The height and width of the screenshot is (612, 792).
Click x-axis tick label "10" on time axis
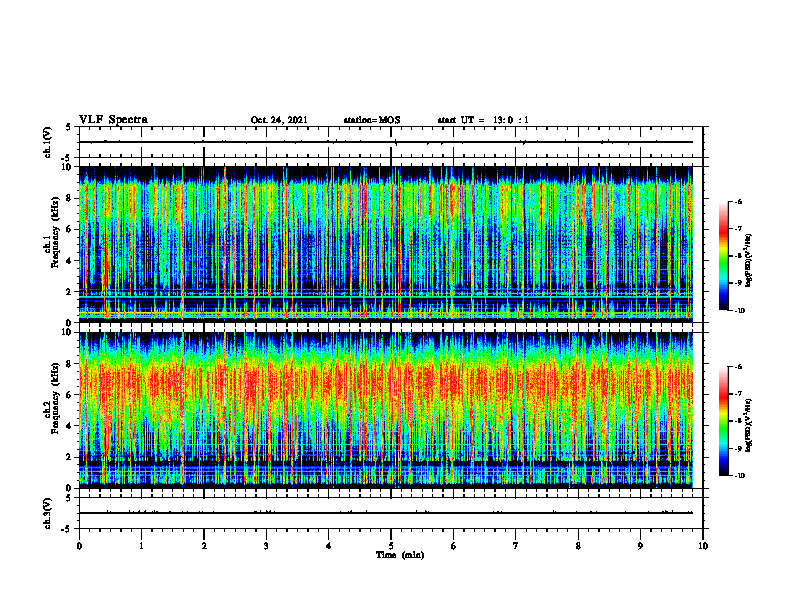[703, 546]
